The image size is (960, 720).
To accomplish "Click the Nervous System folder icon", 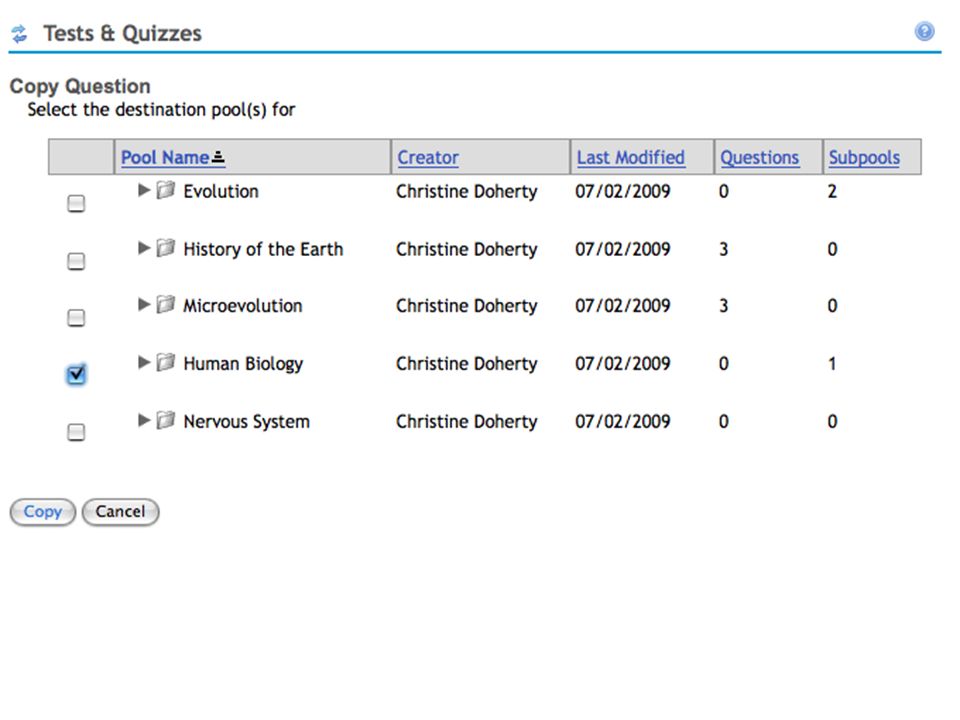I will [165, 420].
